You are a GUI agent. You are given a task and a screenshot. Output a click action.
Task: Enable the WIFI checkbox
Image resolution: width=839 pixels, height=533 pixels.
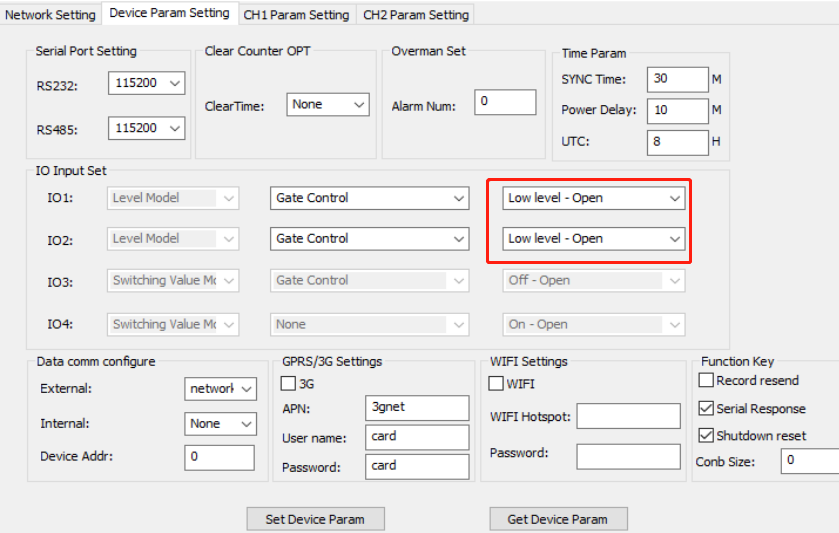(496, 383)
